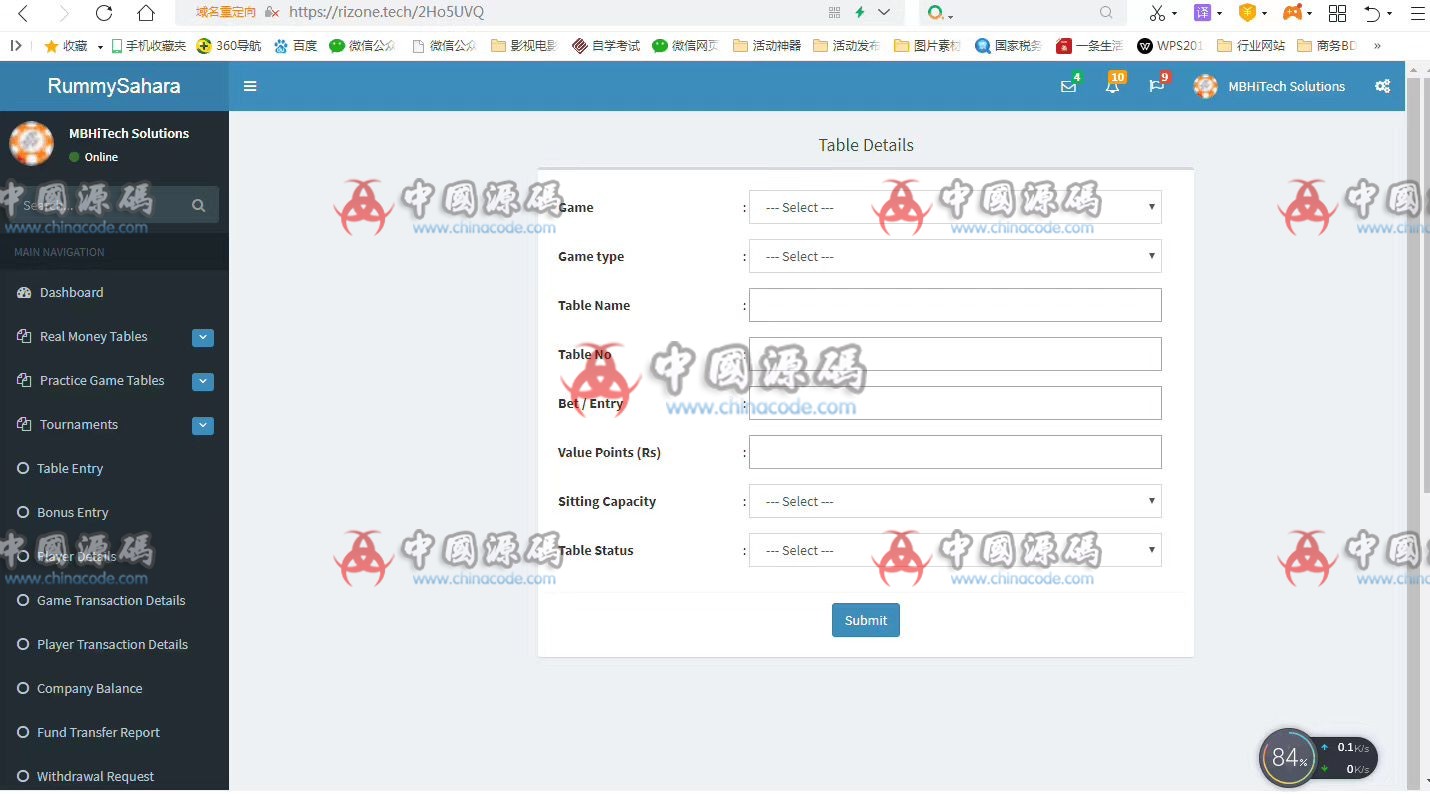Viewport: 1430px width, 794px height.
Task: Click the scissors screenshot tool icon
Action: [1156, 13]
